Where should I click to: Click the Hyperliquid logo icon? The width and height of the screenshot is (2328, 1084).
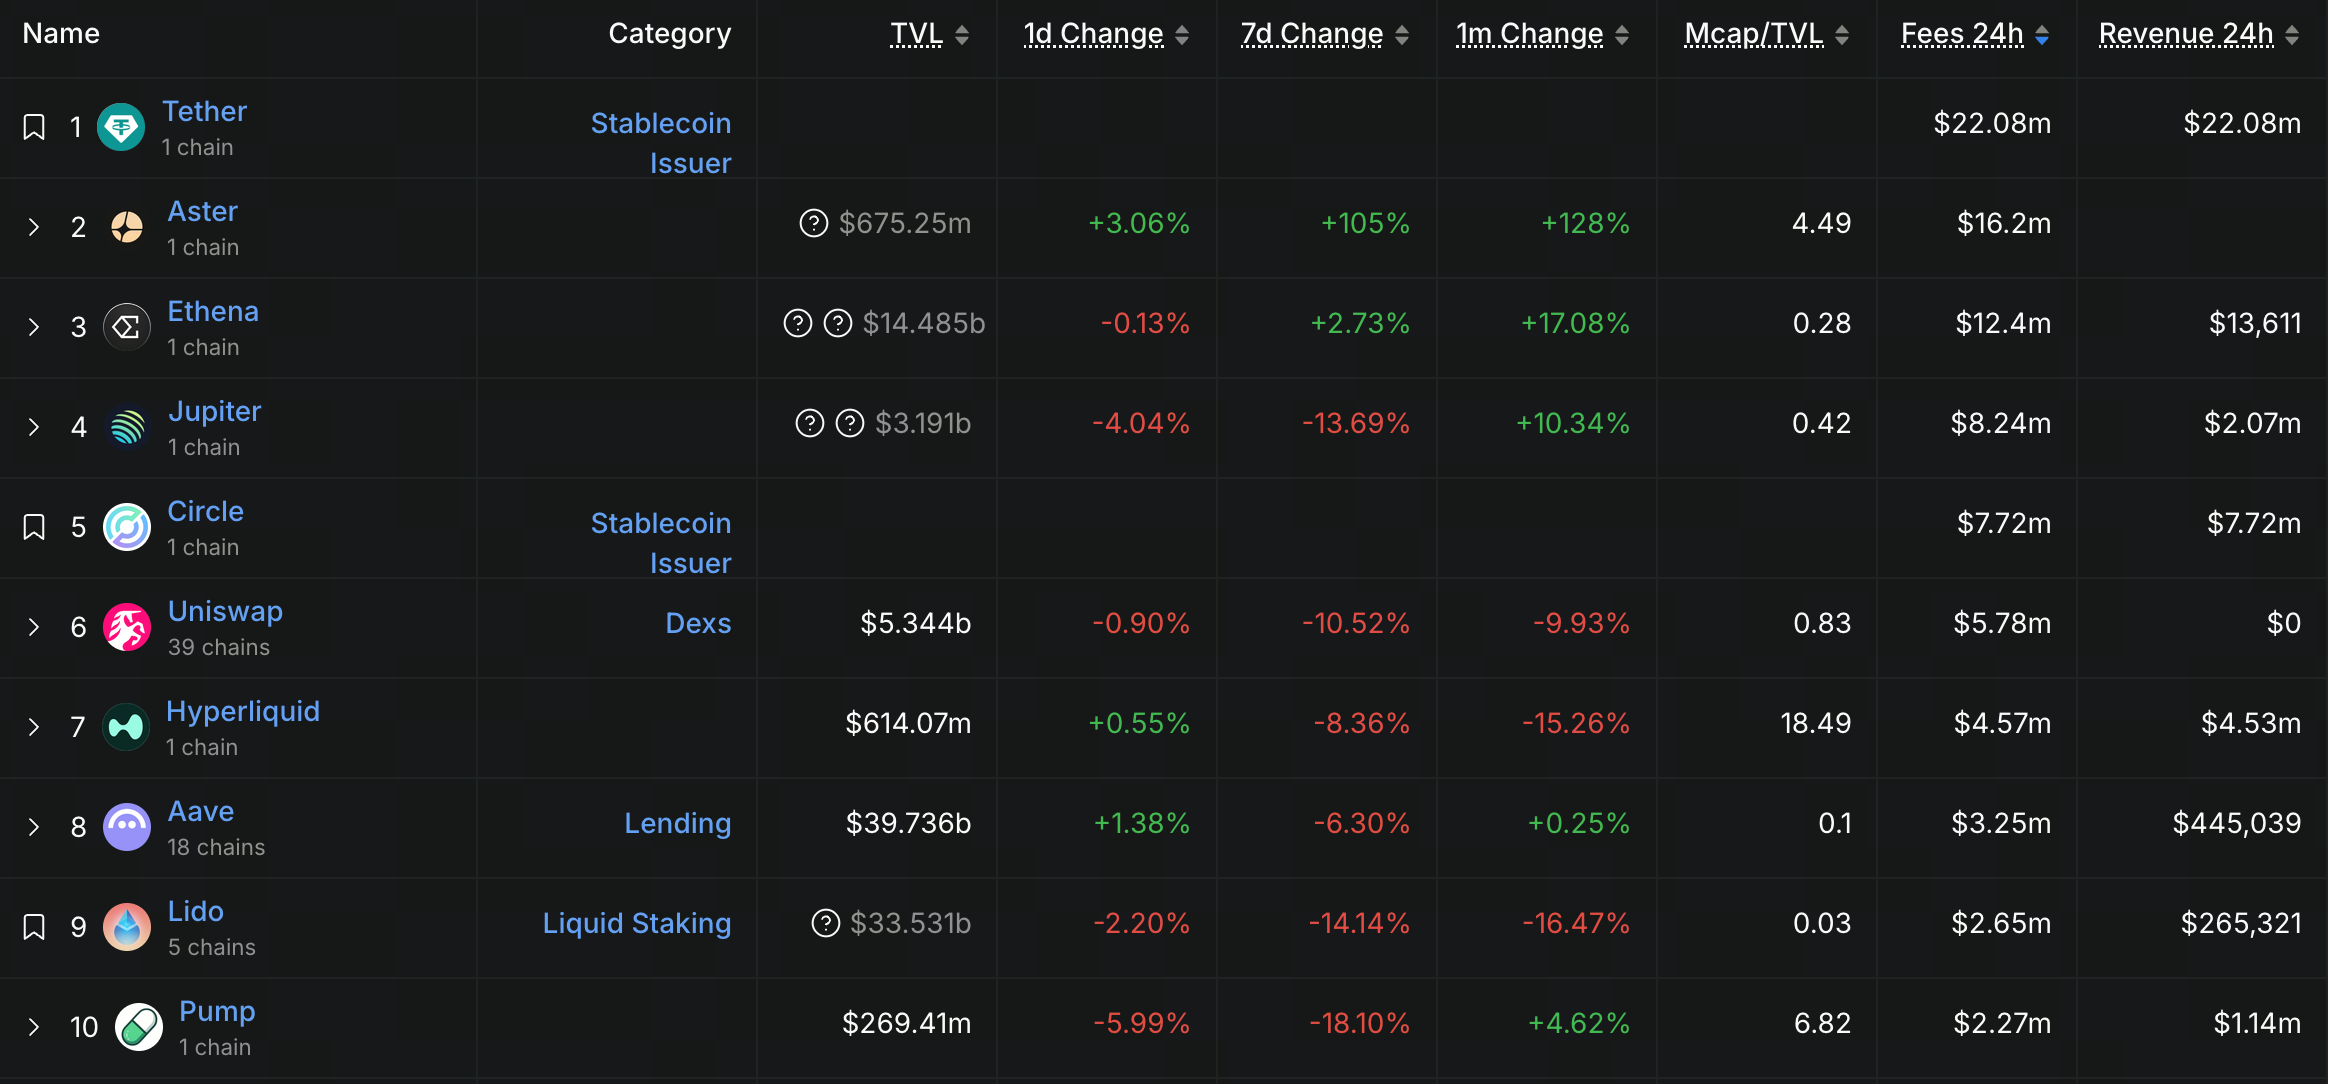point(126,727)
